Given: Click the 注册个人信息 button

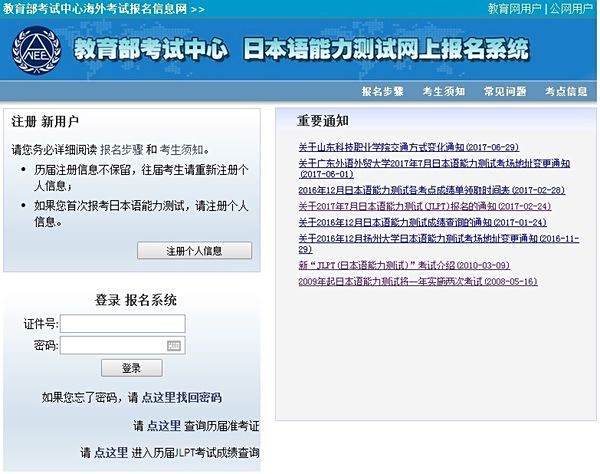Looking at the screenshot, I should tap(194, 251).
